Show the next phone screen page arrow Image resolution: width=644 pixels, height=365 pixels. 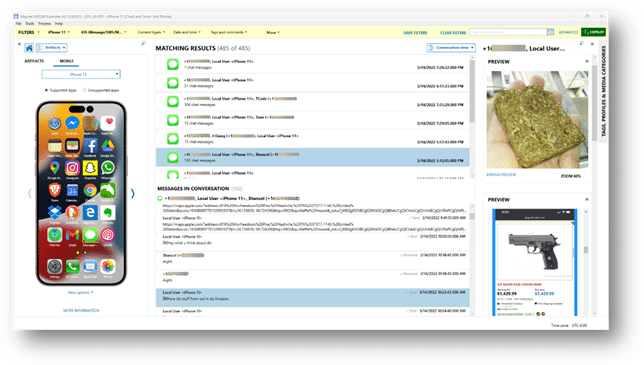(133, 193)
